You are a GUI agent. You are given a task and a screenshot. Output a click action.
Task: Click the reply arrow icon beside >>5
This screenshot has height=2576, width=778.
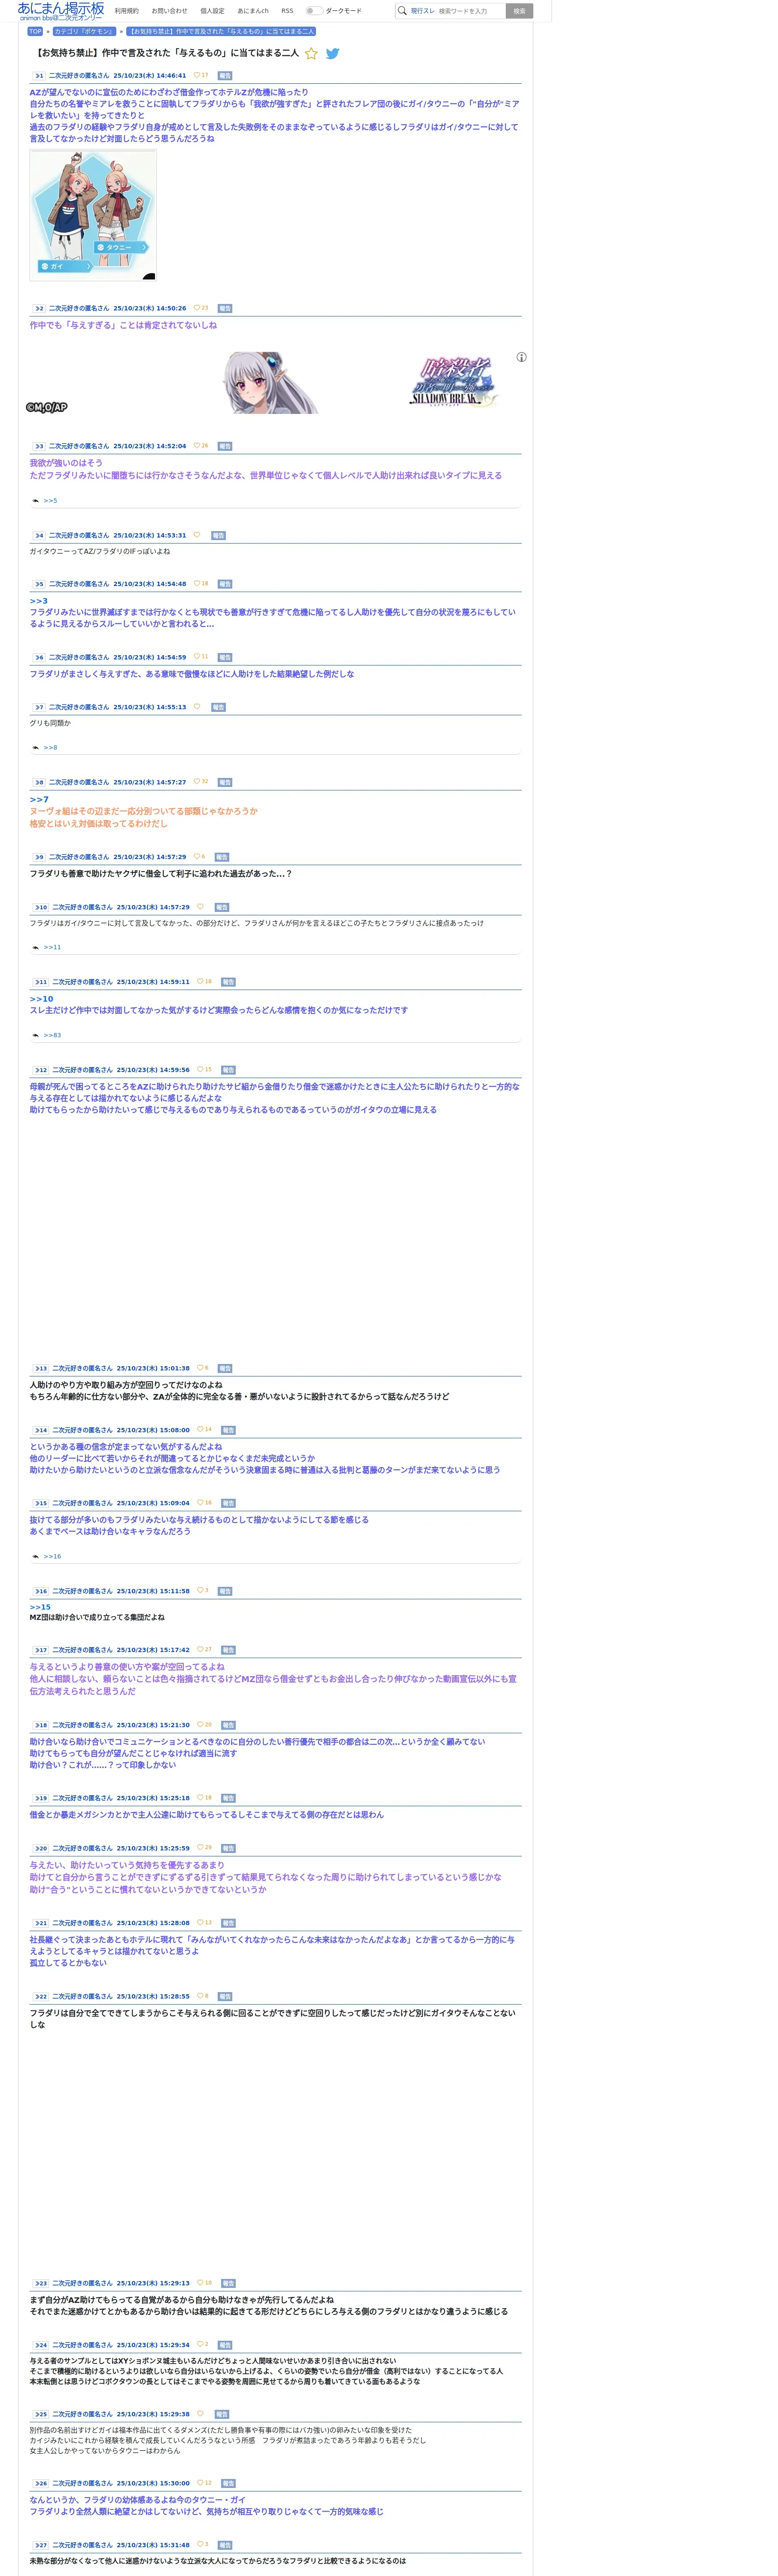[35, 501]
